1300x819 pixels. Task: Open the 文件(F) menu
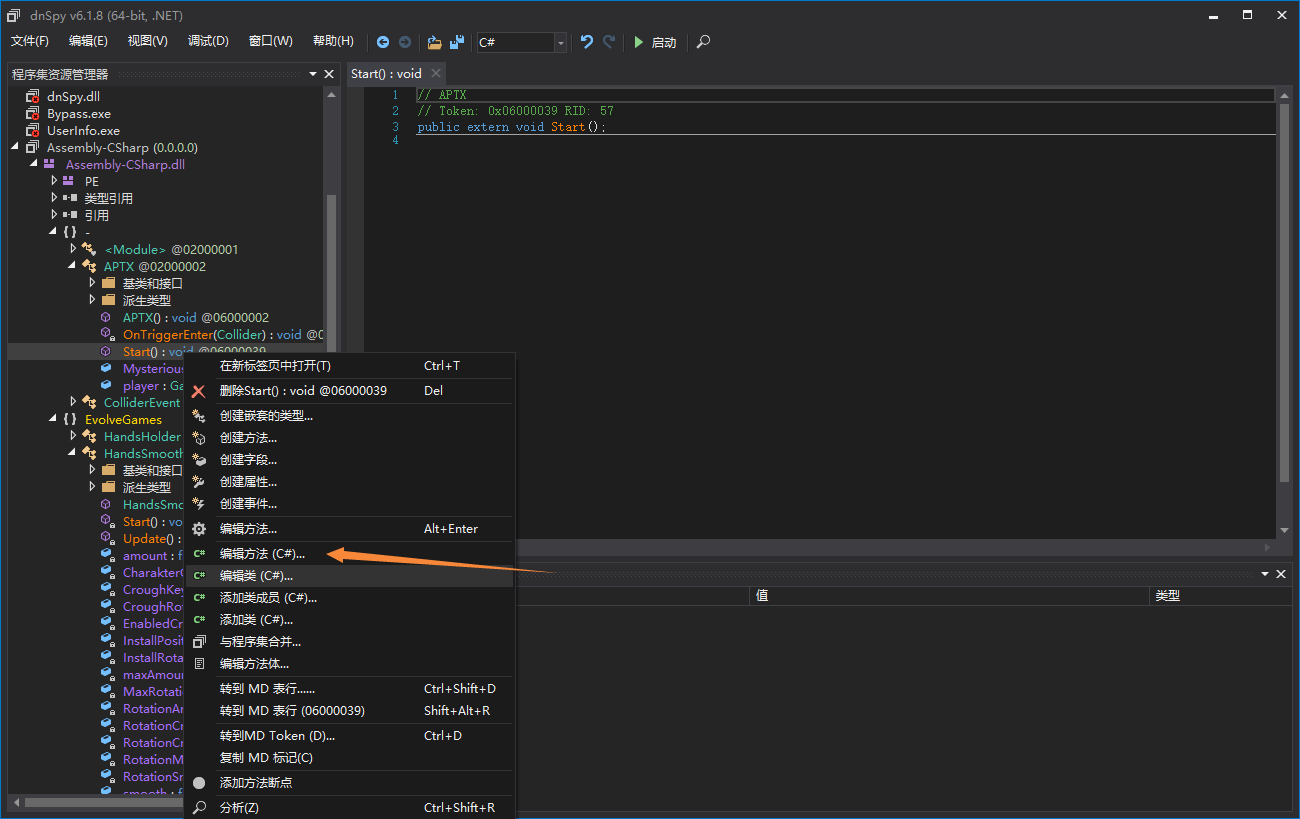30,41
